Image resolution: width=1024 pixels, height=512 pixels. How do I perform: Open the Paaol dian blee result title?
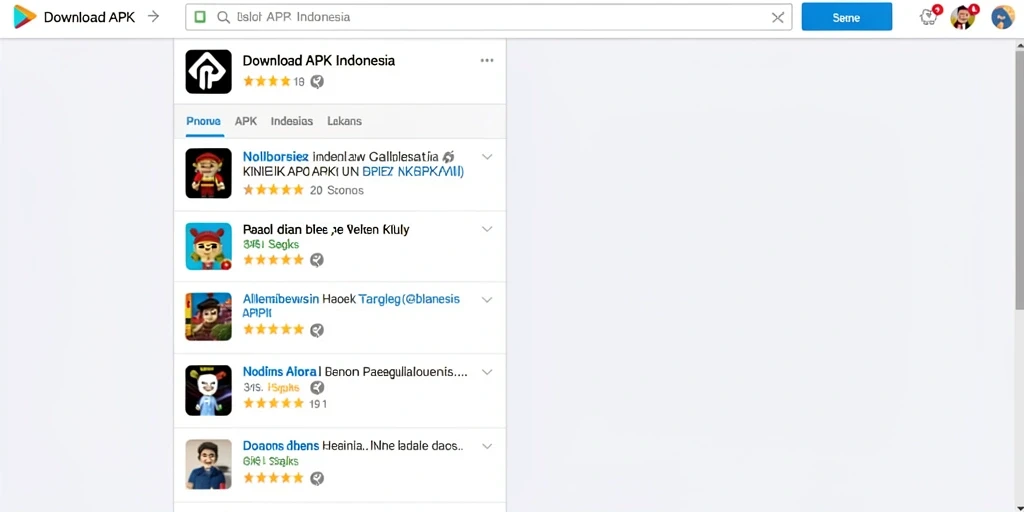(326, 229)
